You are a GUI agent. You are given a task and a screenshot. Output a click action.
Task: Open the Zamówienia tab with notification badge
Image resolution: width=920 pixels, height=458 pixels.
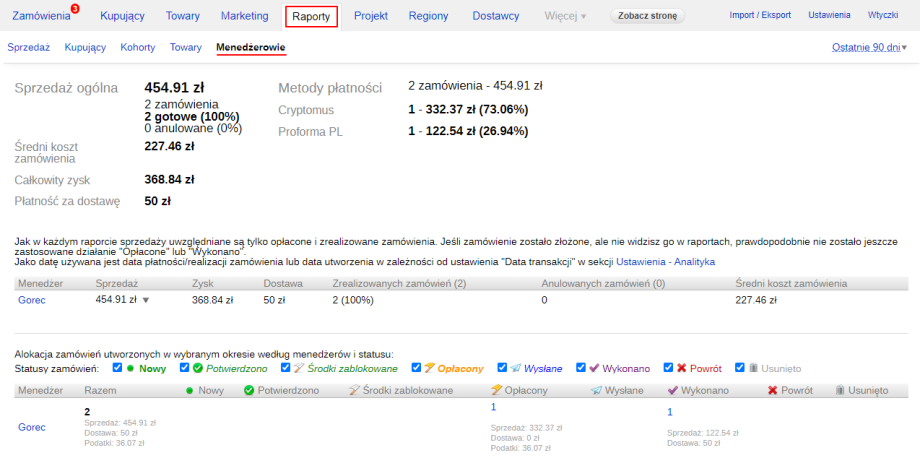41,16
